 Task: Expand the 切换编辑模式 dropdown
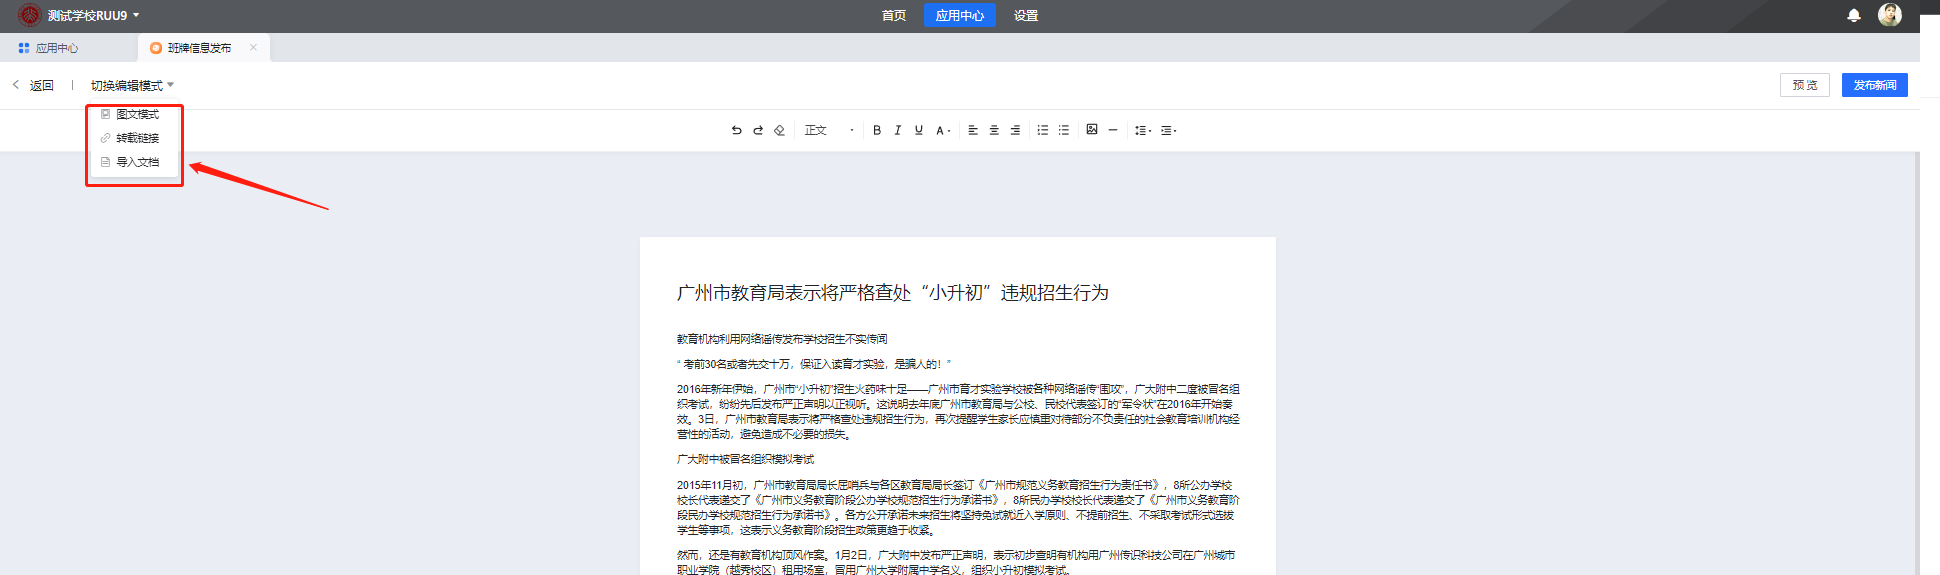point(132,86)
